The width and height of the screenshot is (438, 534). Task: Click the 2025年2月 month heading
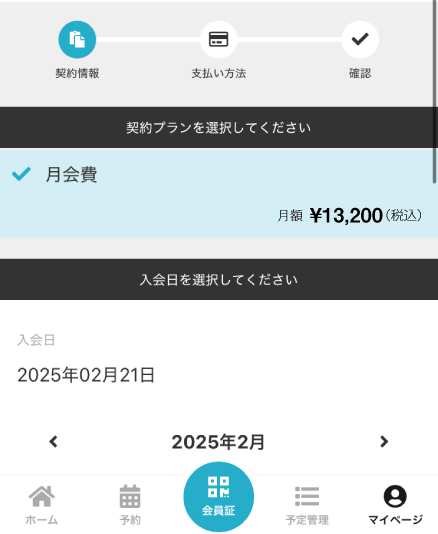pos(218,442)
